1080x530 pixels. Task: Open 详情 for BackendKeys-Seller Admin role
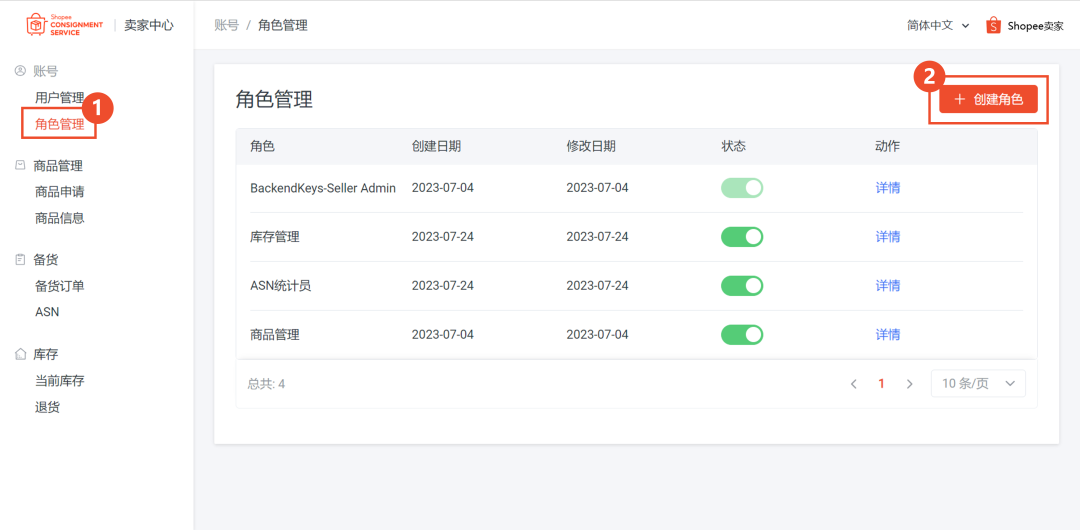point(887,188)
